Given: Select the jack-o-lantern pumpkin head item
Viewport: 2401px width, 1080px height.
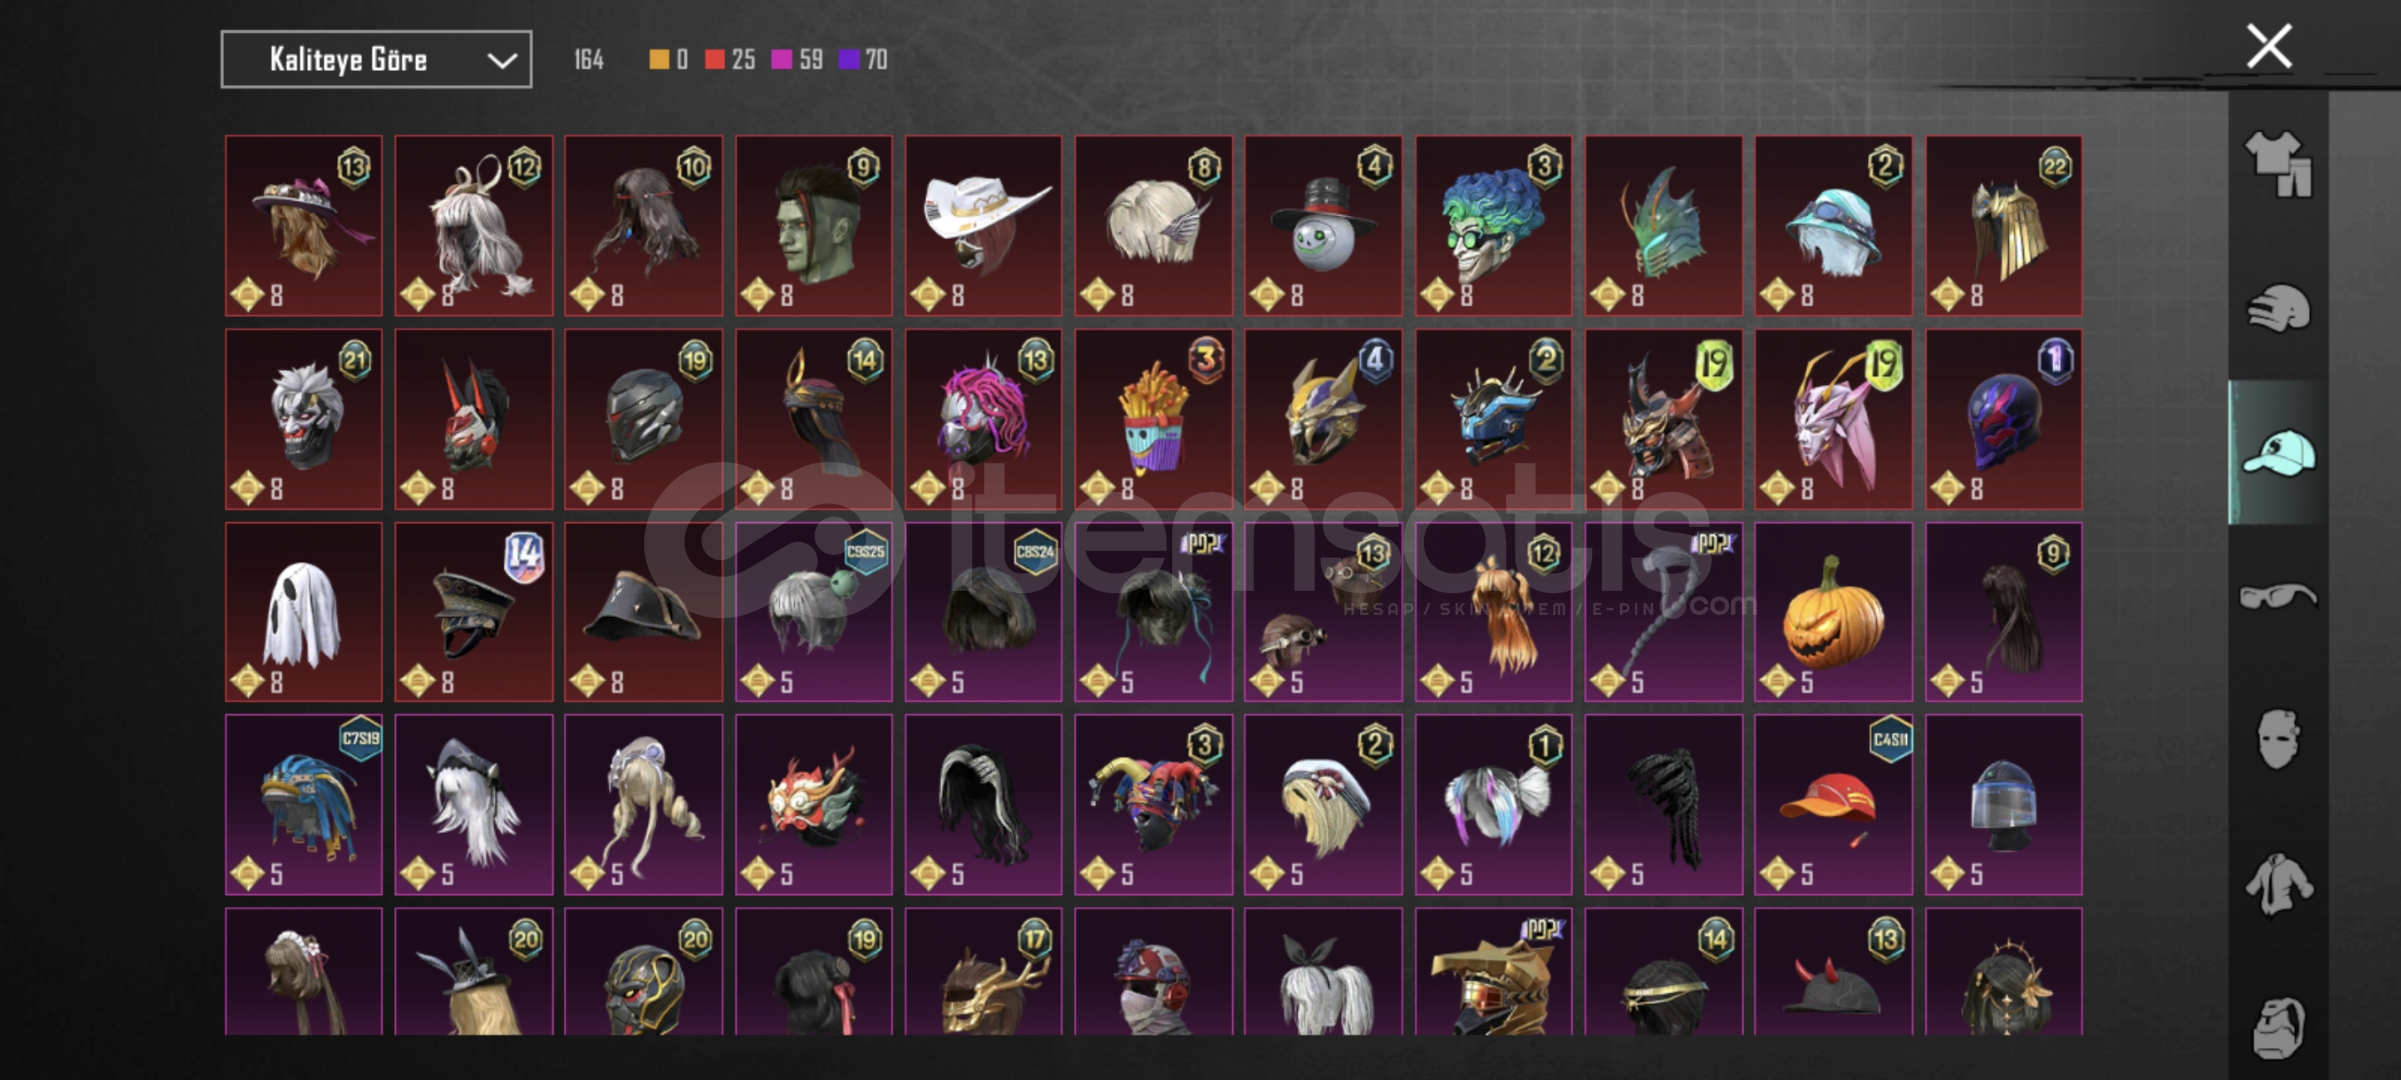Looking at the screenshot, I should pos(1833,612).
